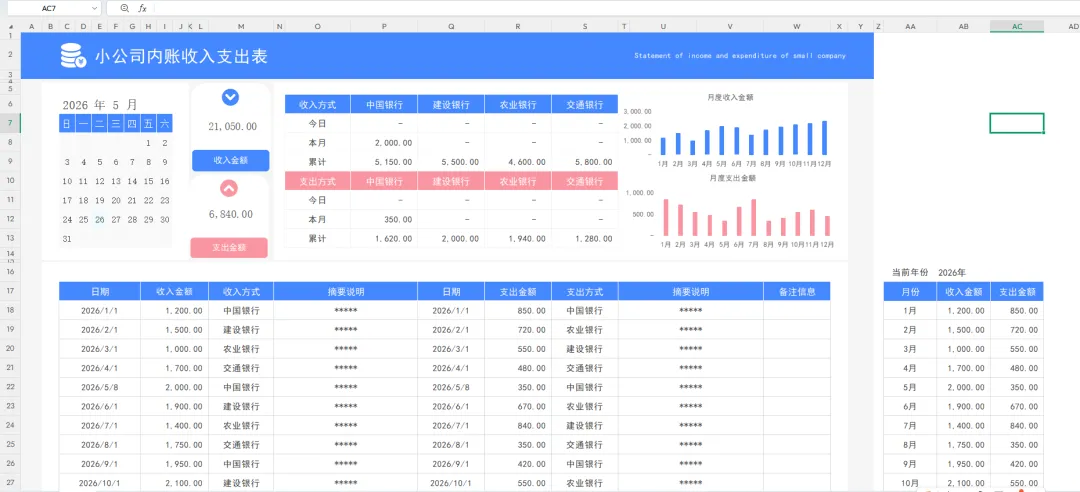Select calendar day 26
The image size is (1080, 492).
(100, 220)
